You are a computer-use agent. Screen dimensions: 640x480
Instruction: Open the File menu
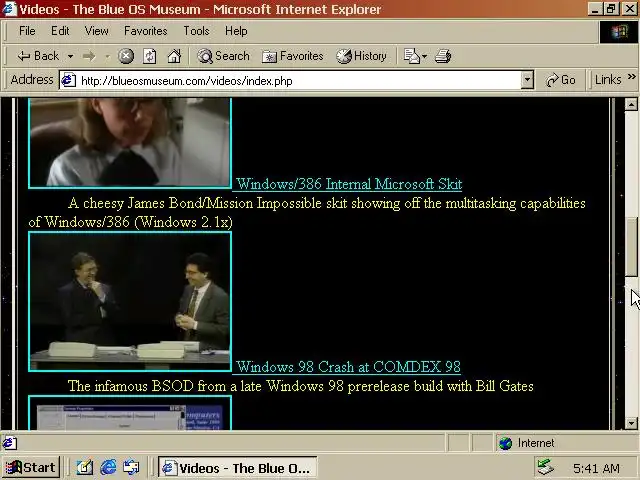point(27,31)
